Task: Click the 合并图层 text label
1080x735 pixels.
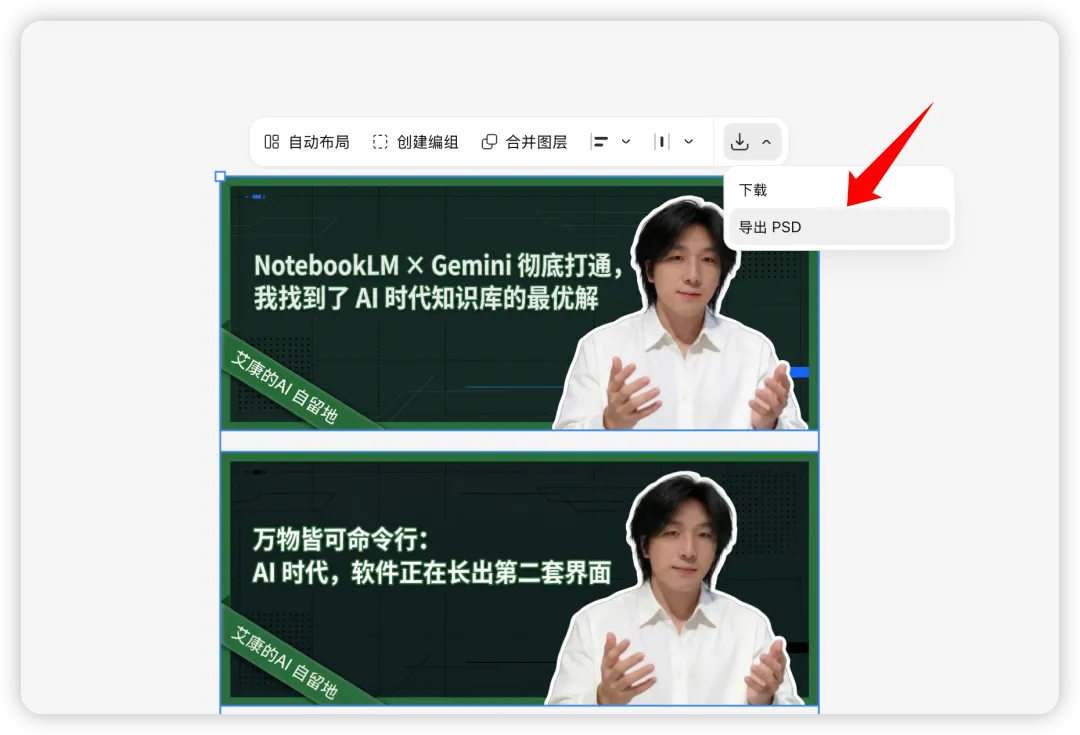Action: pyautogui.click(x=537, y=142)
